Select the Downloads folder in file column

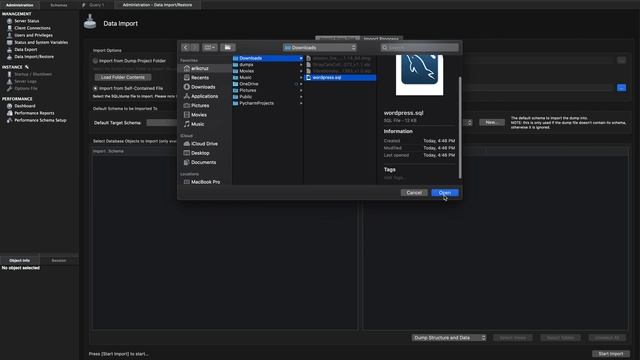click(268, 58)
